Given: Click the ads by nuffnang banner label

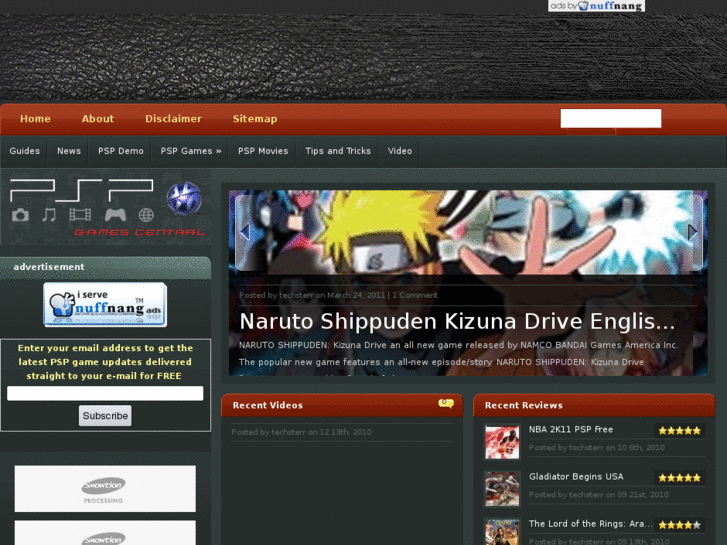Looking at the screenshot, I should [x=596, y=6].
